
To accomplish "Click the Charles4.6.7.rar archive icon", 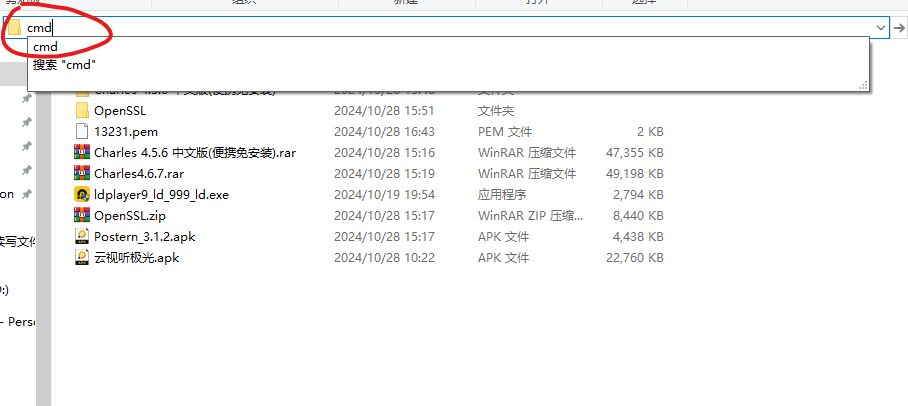I will point(82,173).
